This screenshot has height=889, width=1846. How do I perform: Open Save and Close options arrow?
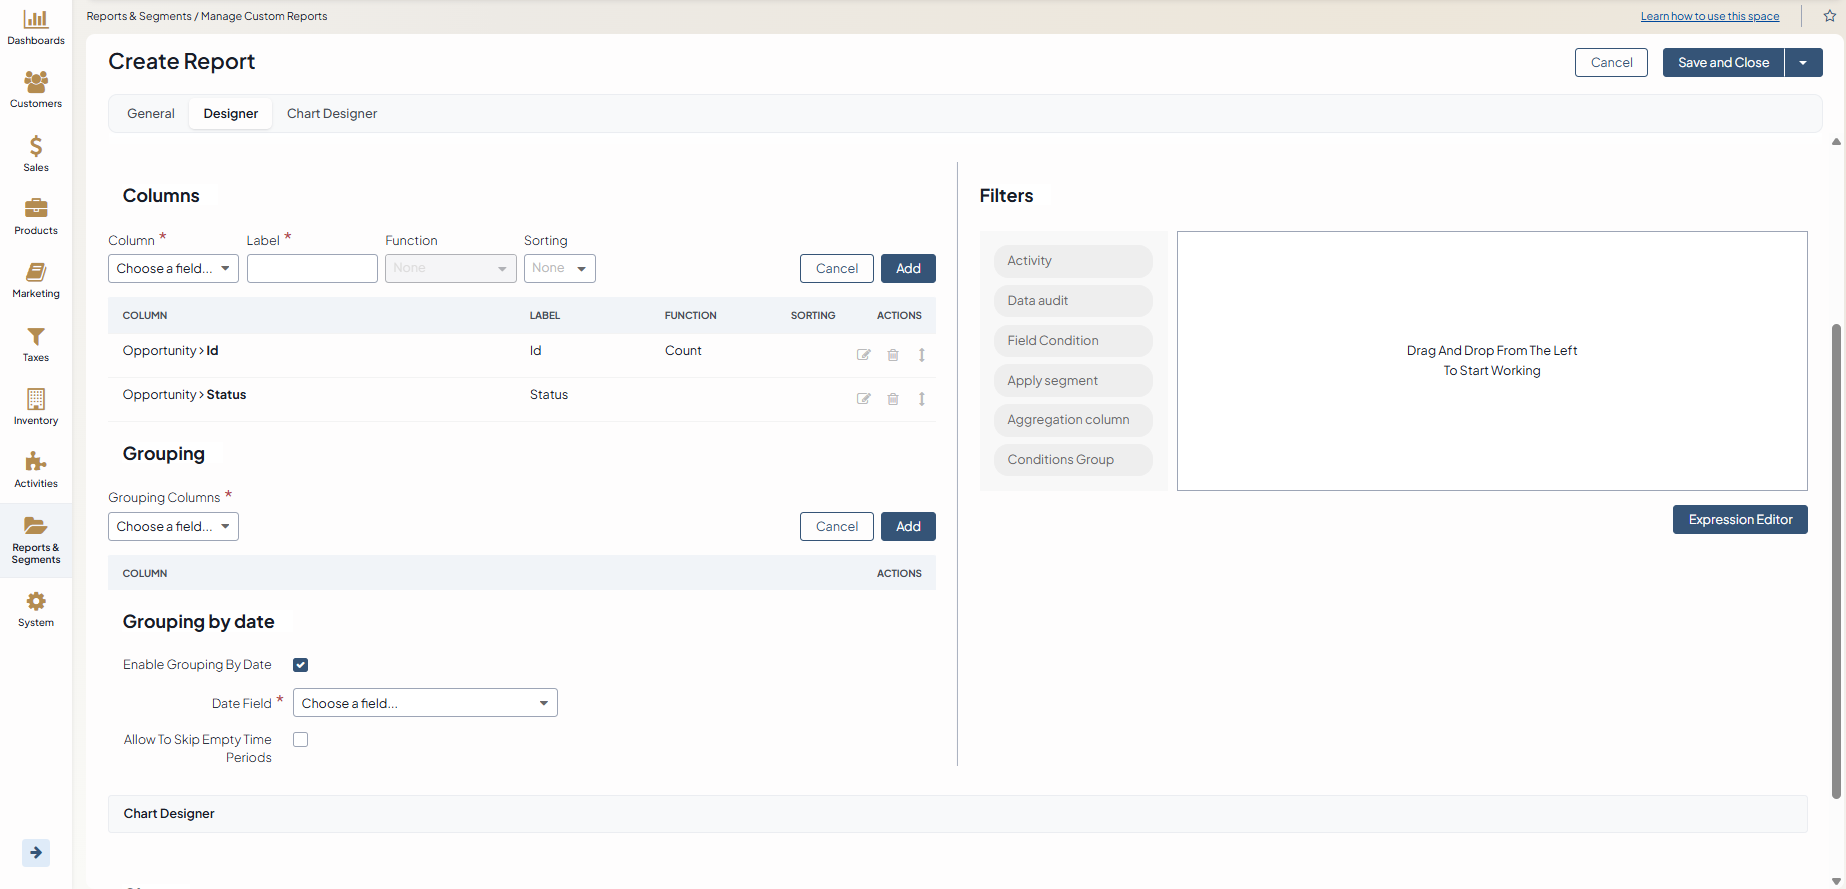[1803, 63]
